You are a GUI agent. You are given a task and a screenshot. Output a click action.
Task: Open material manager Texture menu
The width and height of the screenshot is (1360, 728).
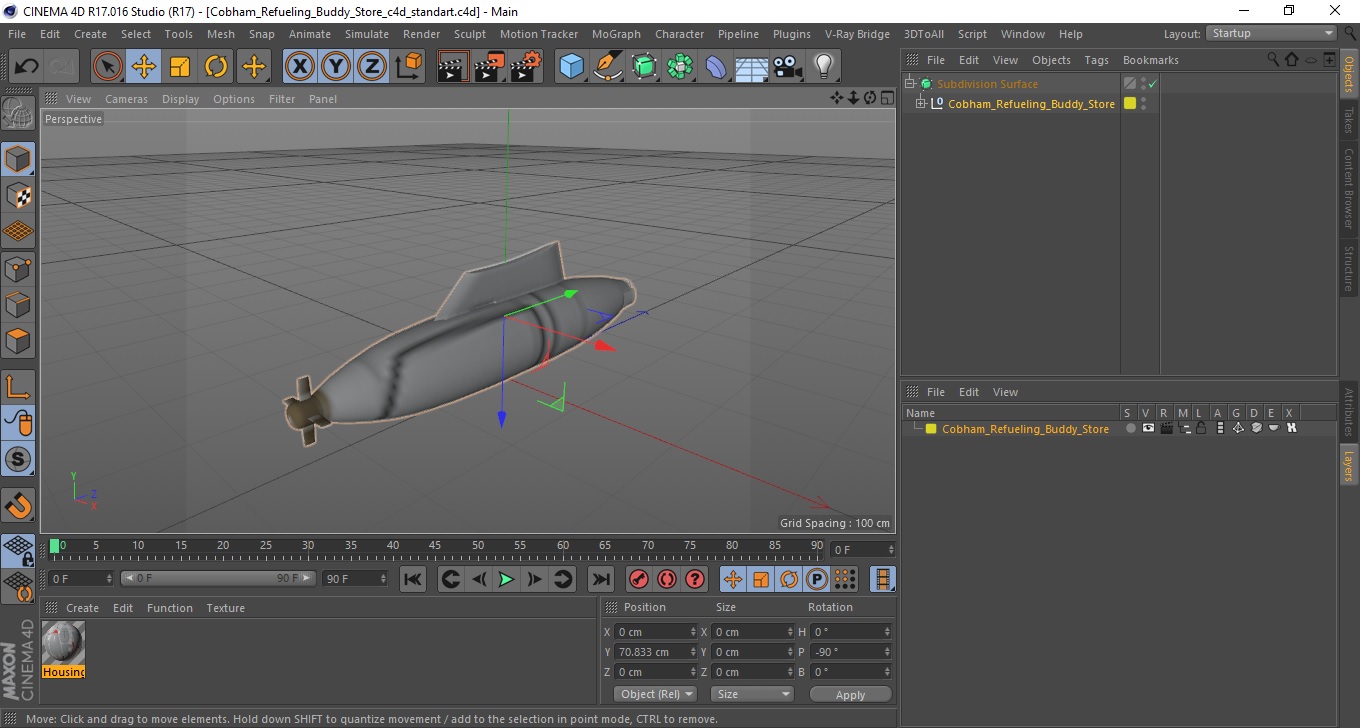pyautogui.click(x=226, y=608)
